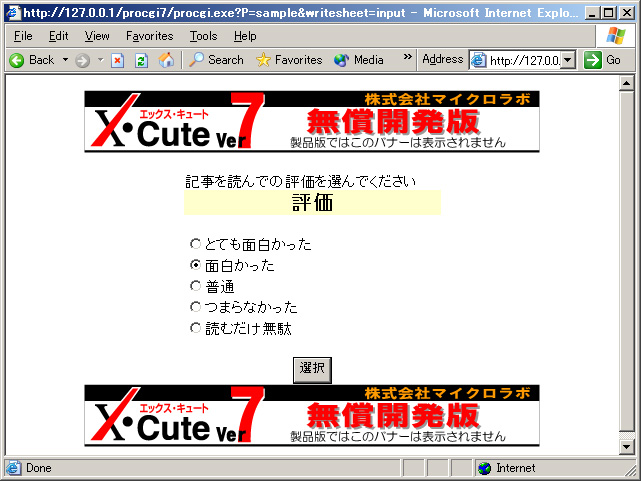Go back with the Back button
The height and width of the screenshot is (481, 641).
coord(32,60)
